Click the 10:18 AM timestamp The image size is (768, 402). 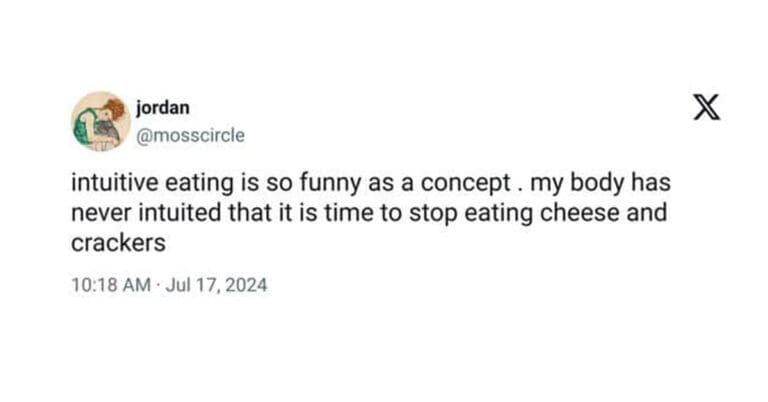[109, 285]
